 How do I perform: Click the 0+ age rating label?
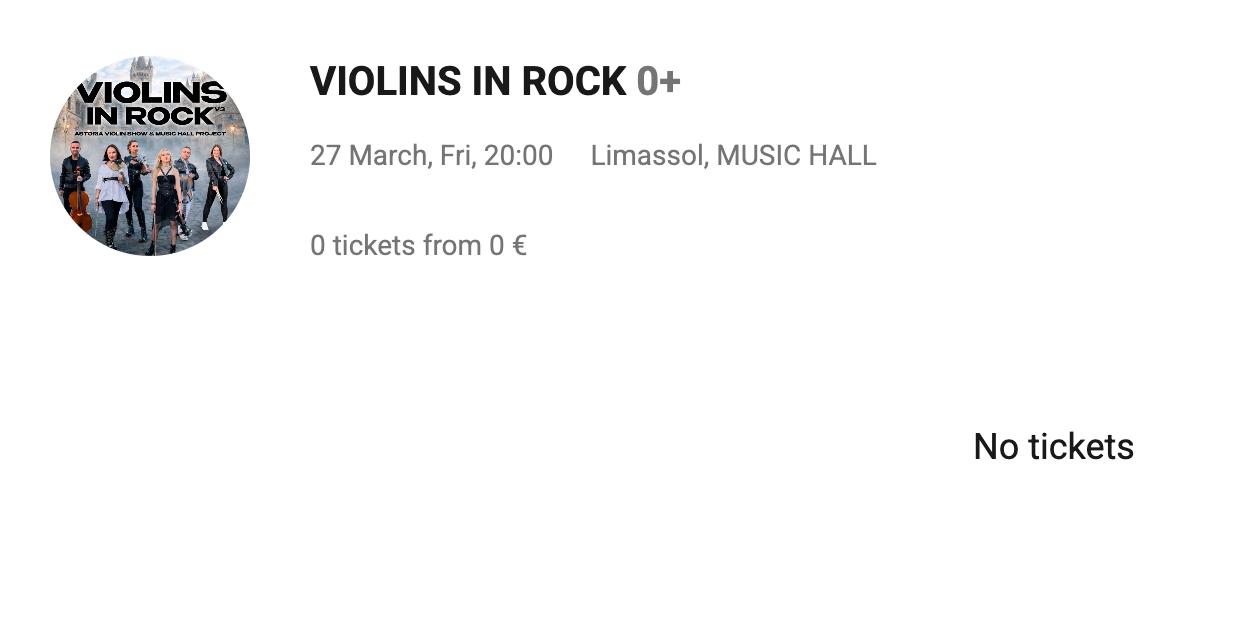click(x=658, y=82)
